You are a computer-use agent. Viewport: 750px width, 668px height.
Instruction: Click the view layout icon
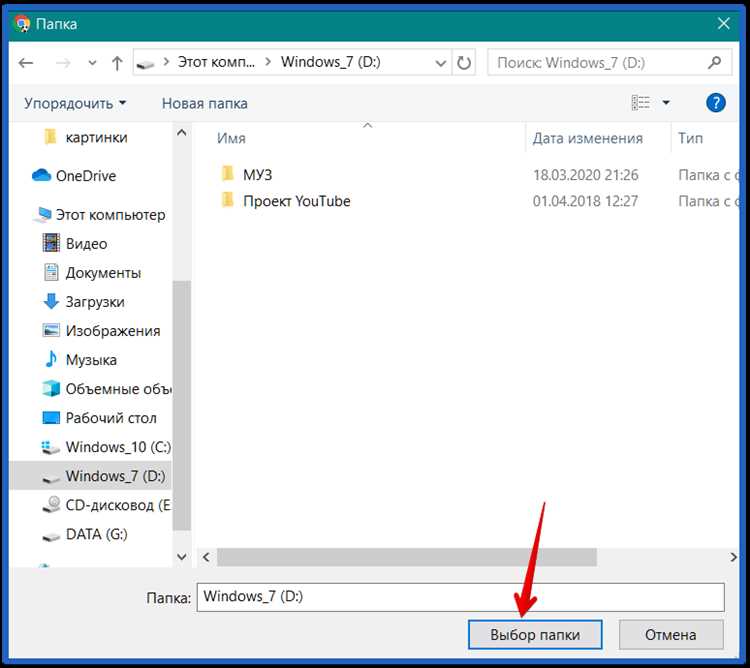pos(641,103)
